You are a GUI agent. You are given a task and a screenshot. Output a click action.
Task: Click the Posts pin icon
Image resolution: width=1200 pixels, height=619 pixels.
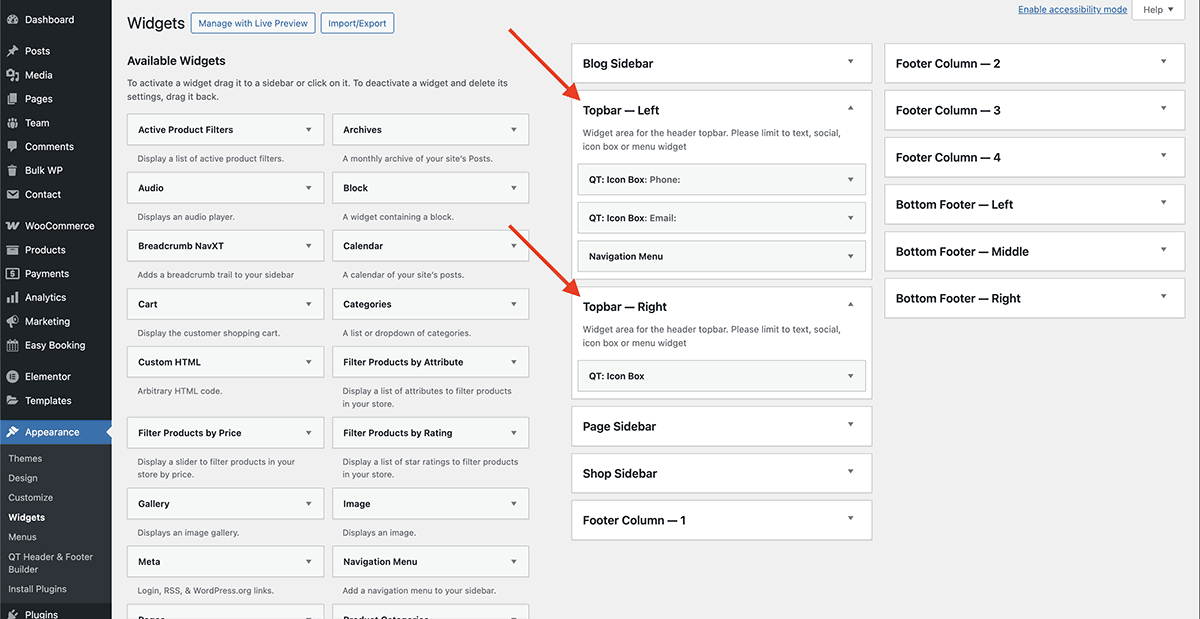12,51
